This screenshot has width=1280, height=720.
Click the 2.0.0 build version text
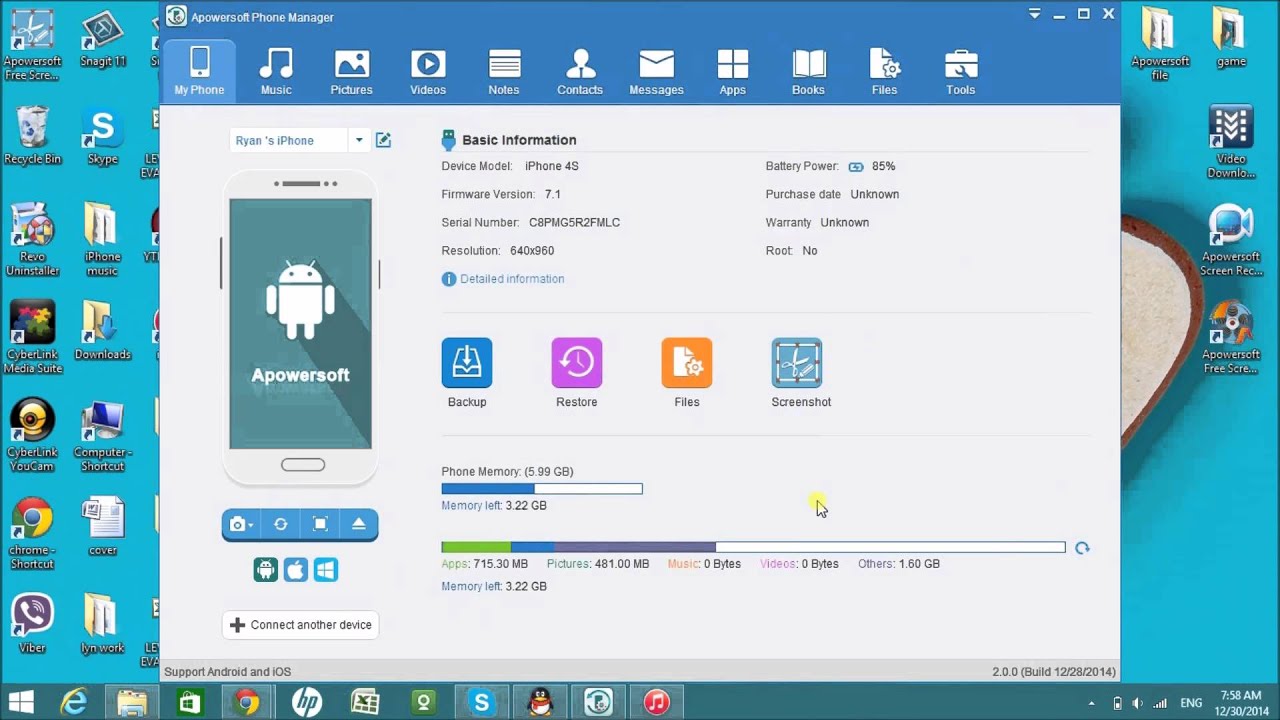coord(1054,672)
